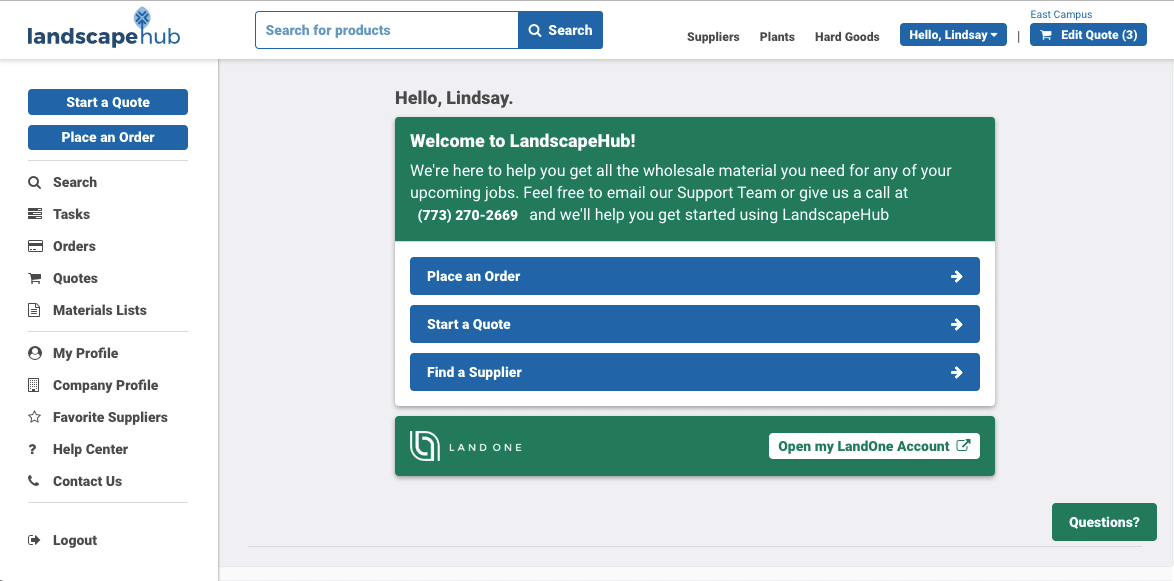Click the My Profile person icon
This screenshot has height=581, width=1174.
pyautogui.click(x=34, y=353)
